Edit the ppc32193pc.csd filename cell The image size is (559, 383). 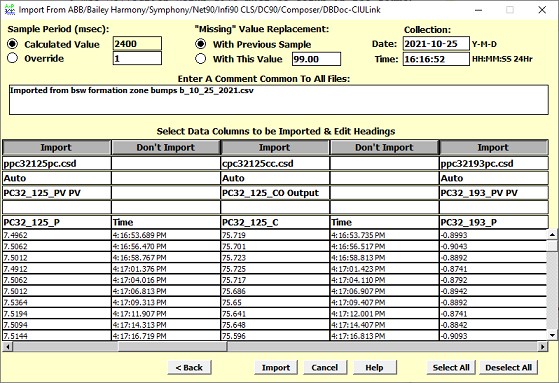coord(494,163)
